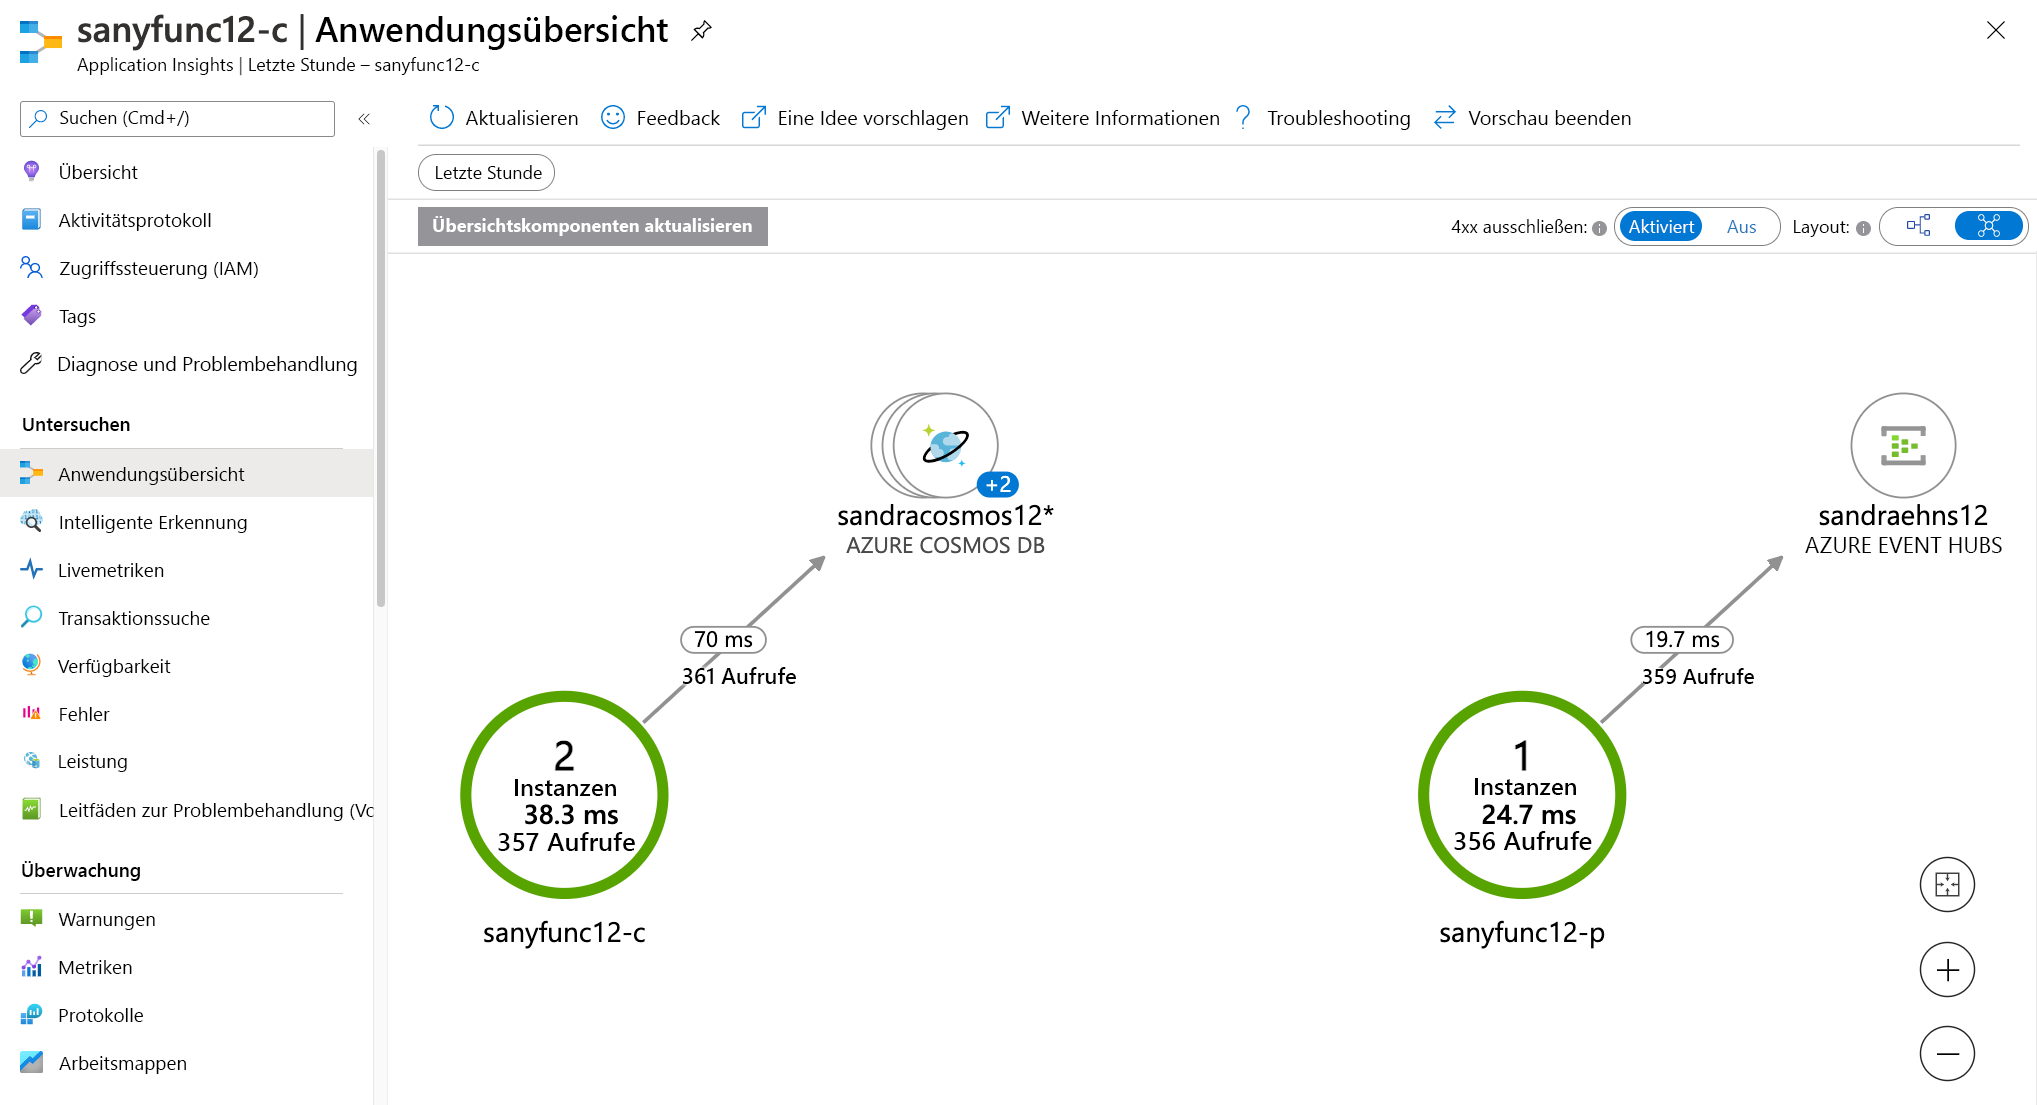Viewport: 2037px width, 1105px height.
Task: Open the Letzte Stunde time dropdown
Action: (488, 171)
